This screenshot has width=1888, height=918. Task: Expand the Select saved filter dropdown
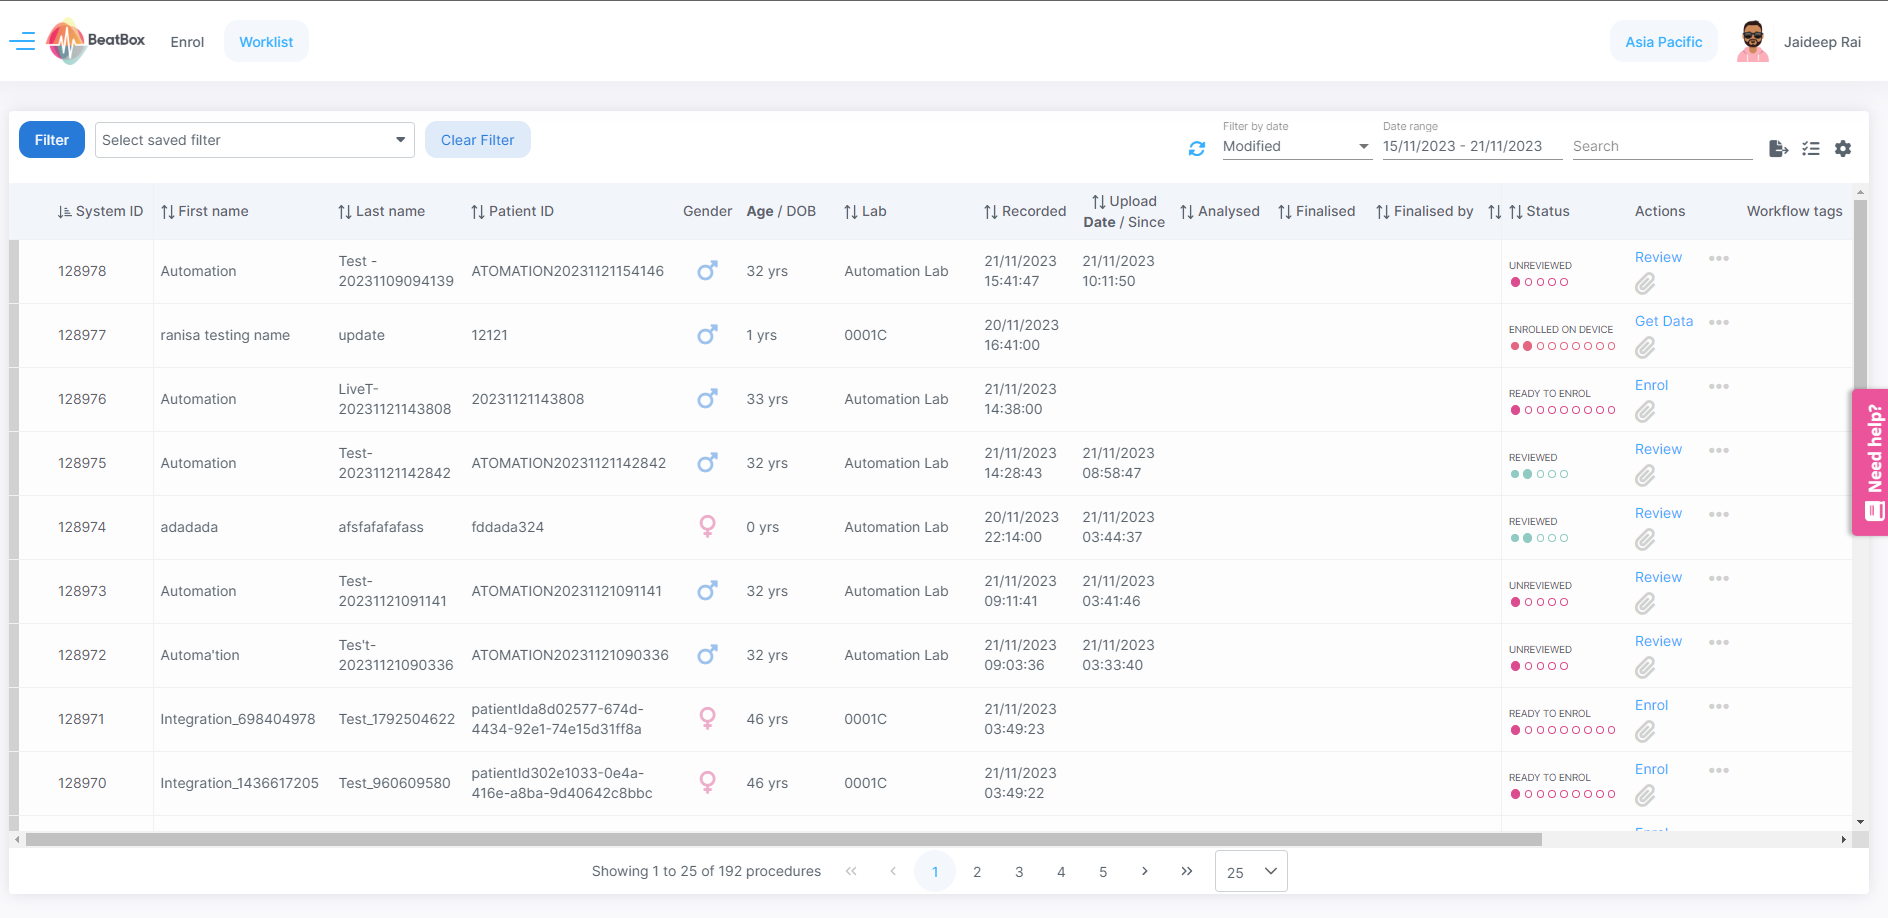pos(254,140)
